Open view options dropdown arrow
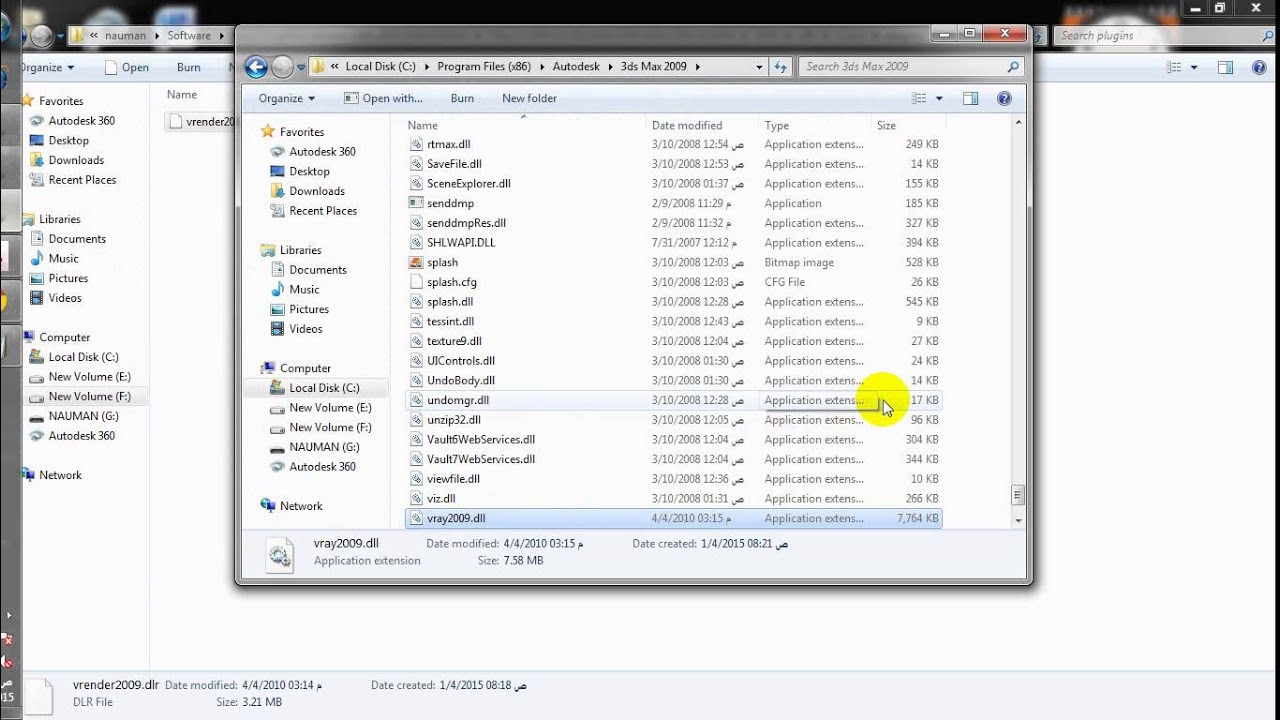This screenshot has height=720, width=1280. point(939,98)
